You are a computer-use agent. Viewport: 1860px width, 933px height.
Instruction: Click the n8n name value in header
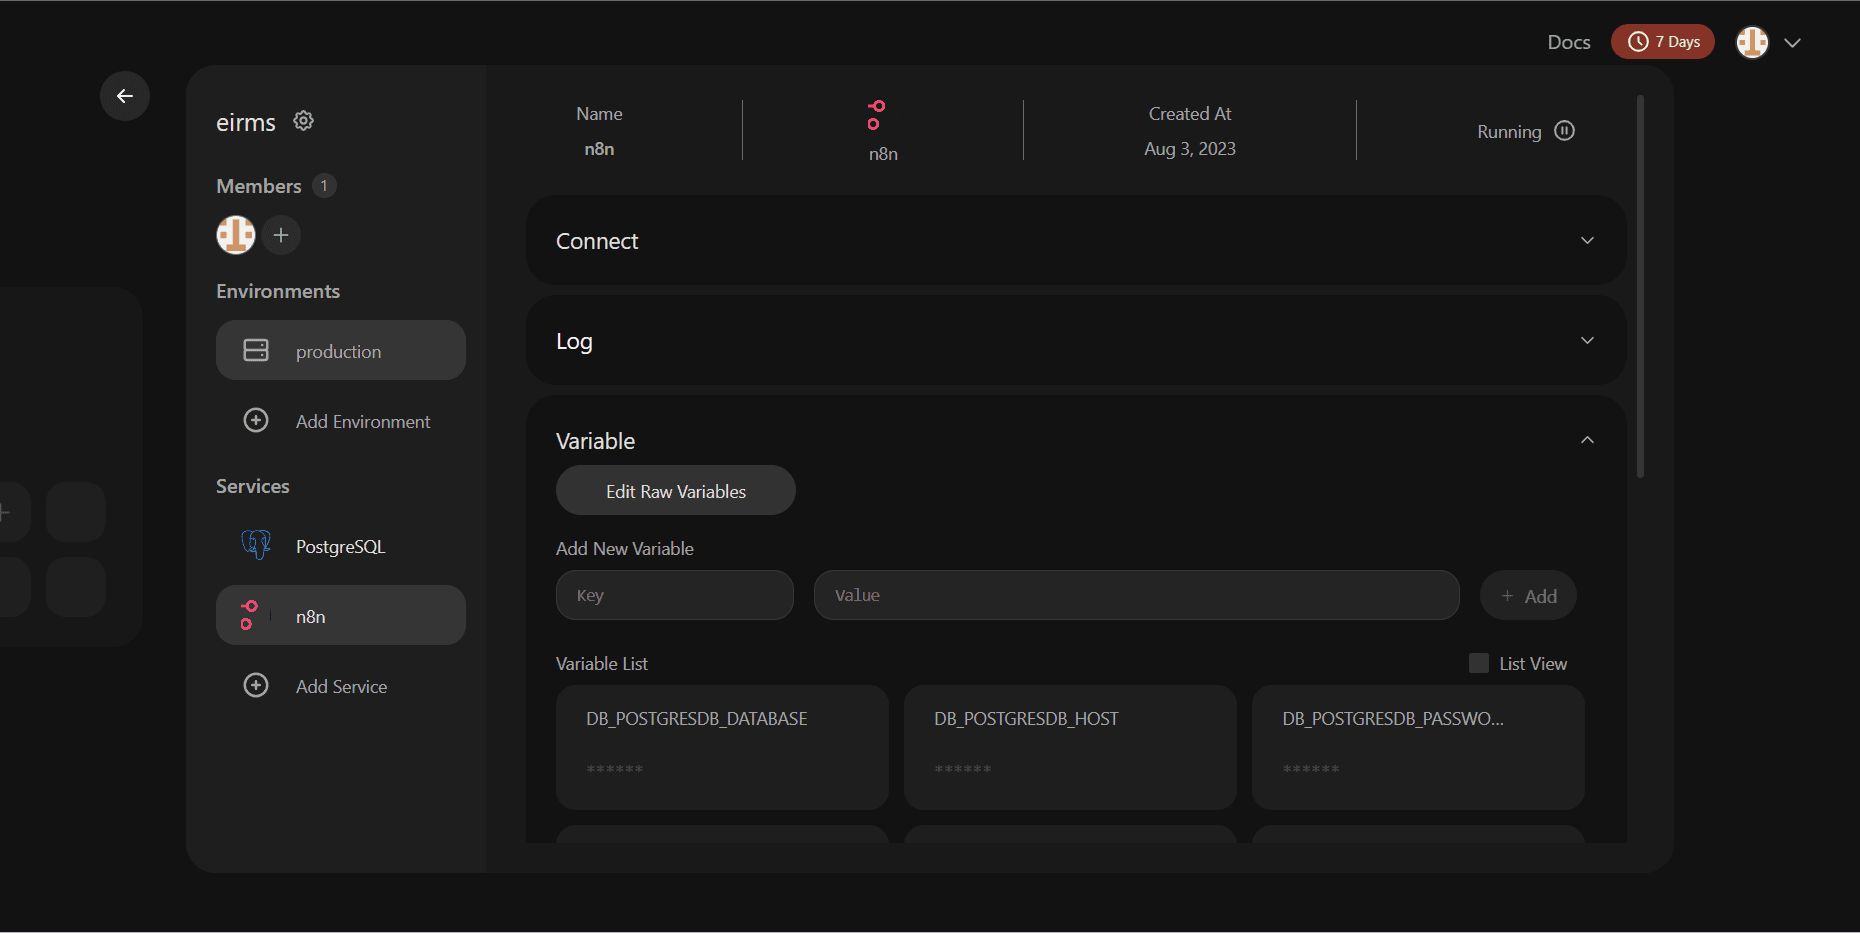click(x=599, y=149)
